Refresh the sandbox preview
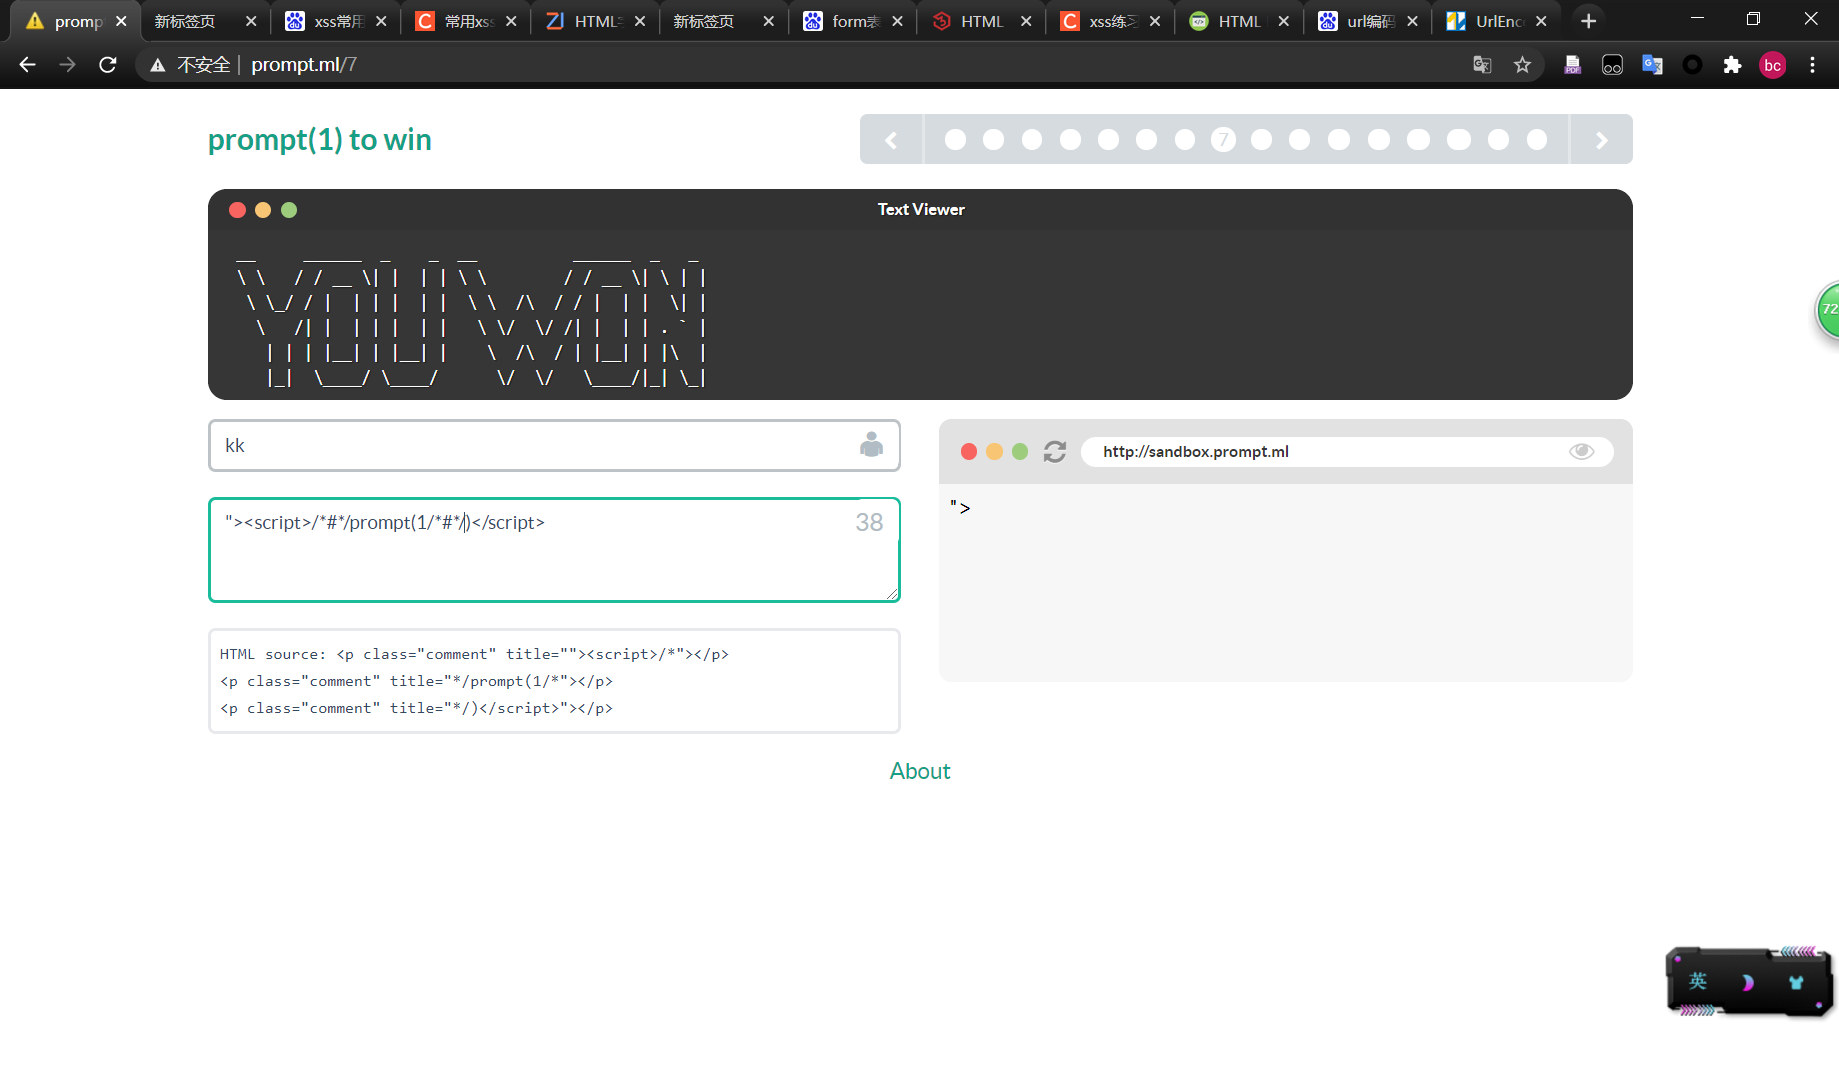Screen dimensions: 1839x1080 (x=1055, y=452)
